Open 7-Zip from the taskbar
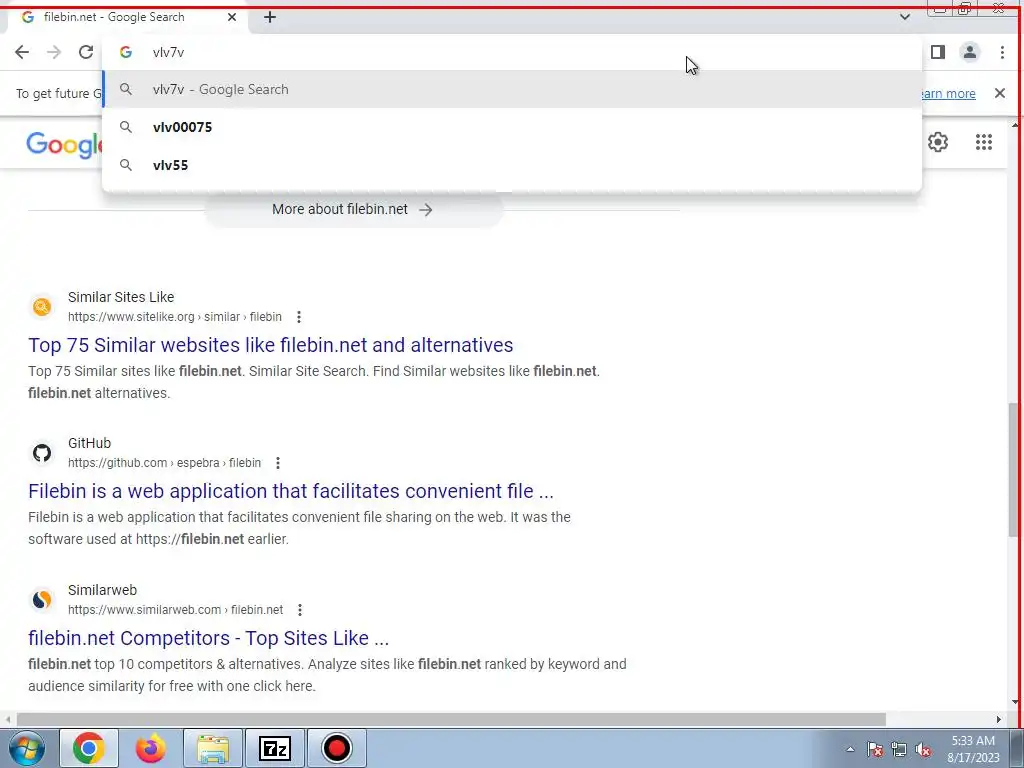Image resolution: width=1024 pixels, height=768 pixels. (274, 748)
